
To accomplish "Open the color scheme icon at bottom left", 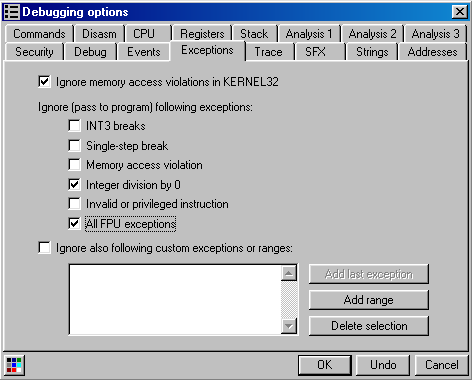I will (14, 365).
